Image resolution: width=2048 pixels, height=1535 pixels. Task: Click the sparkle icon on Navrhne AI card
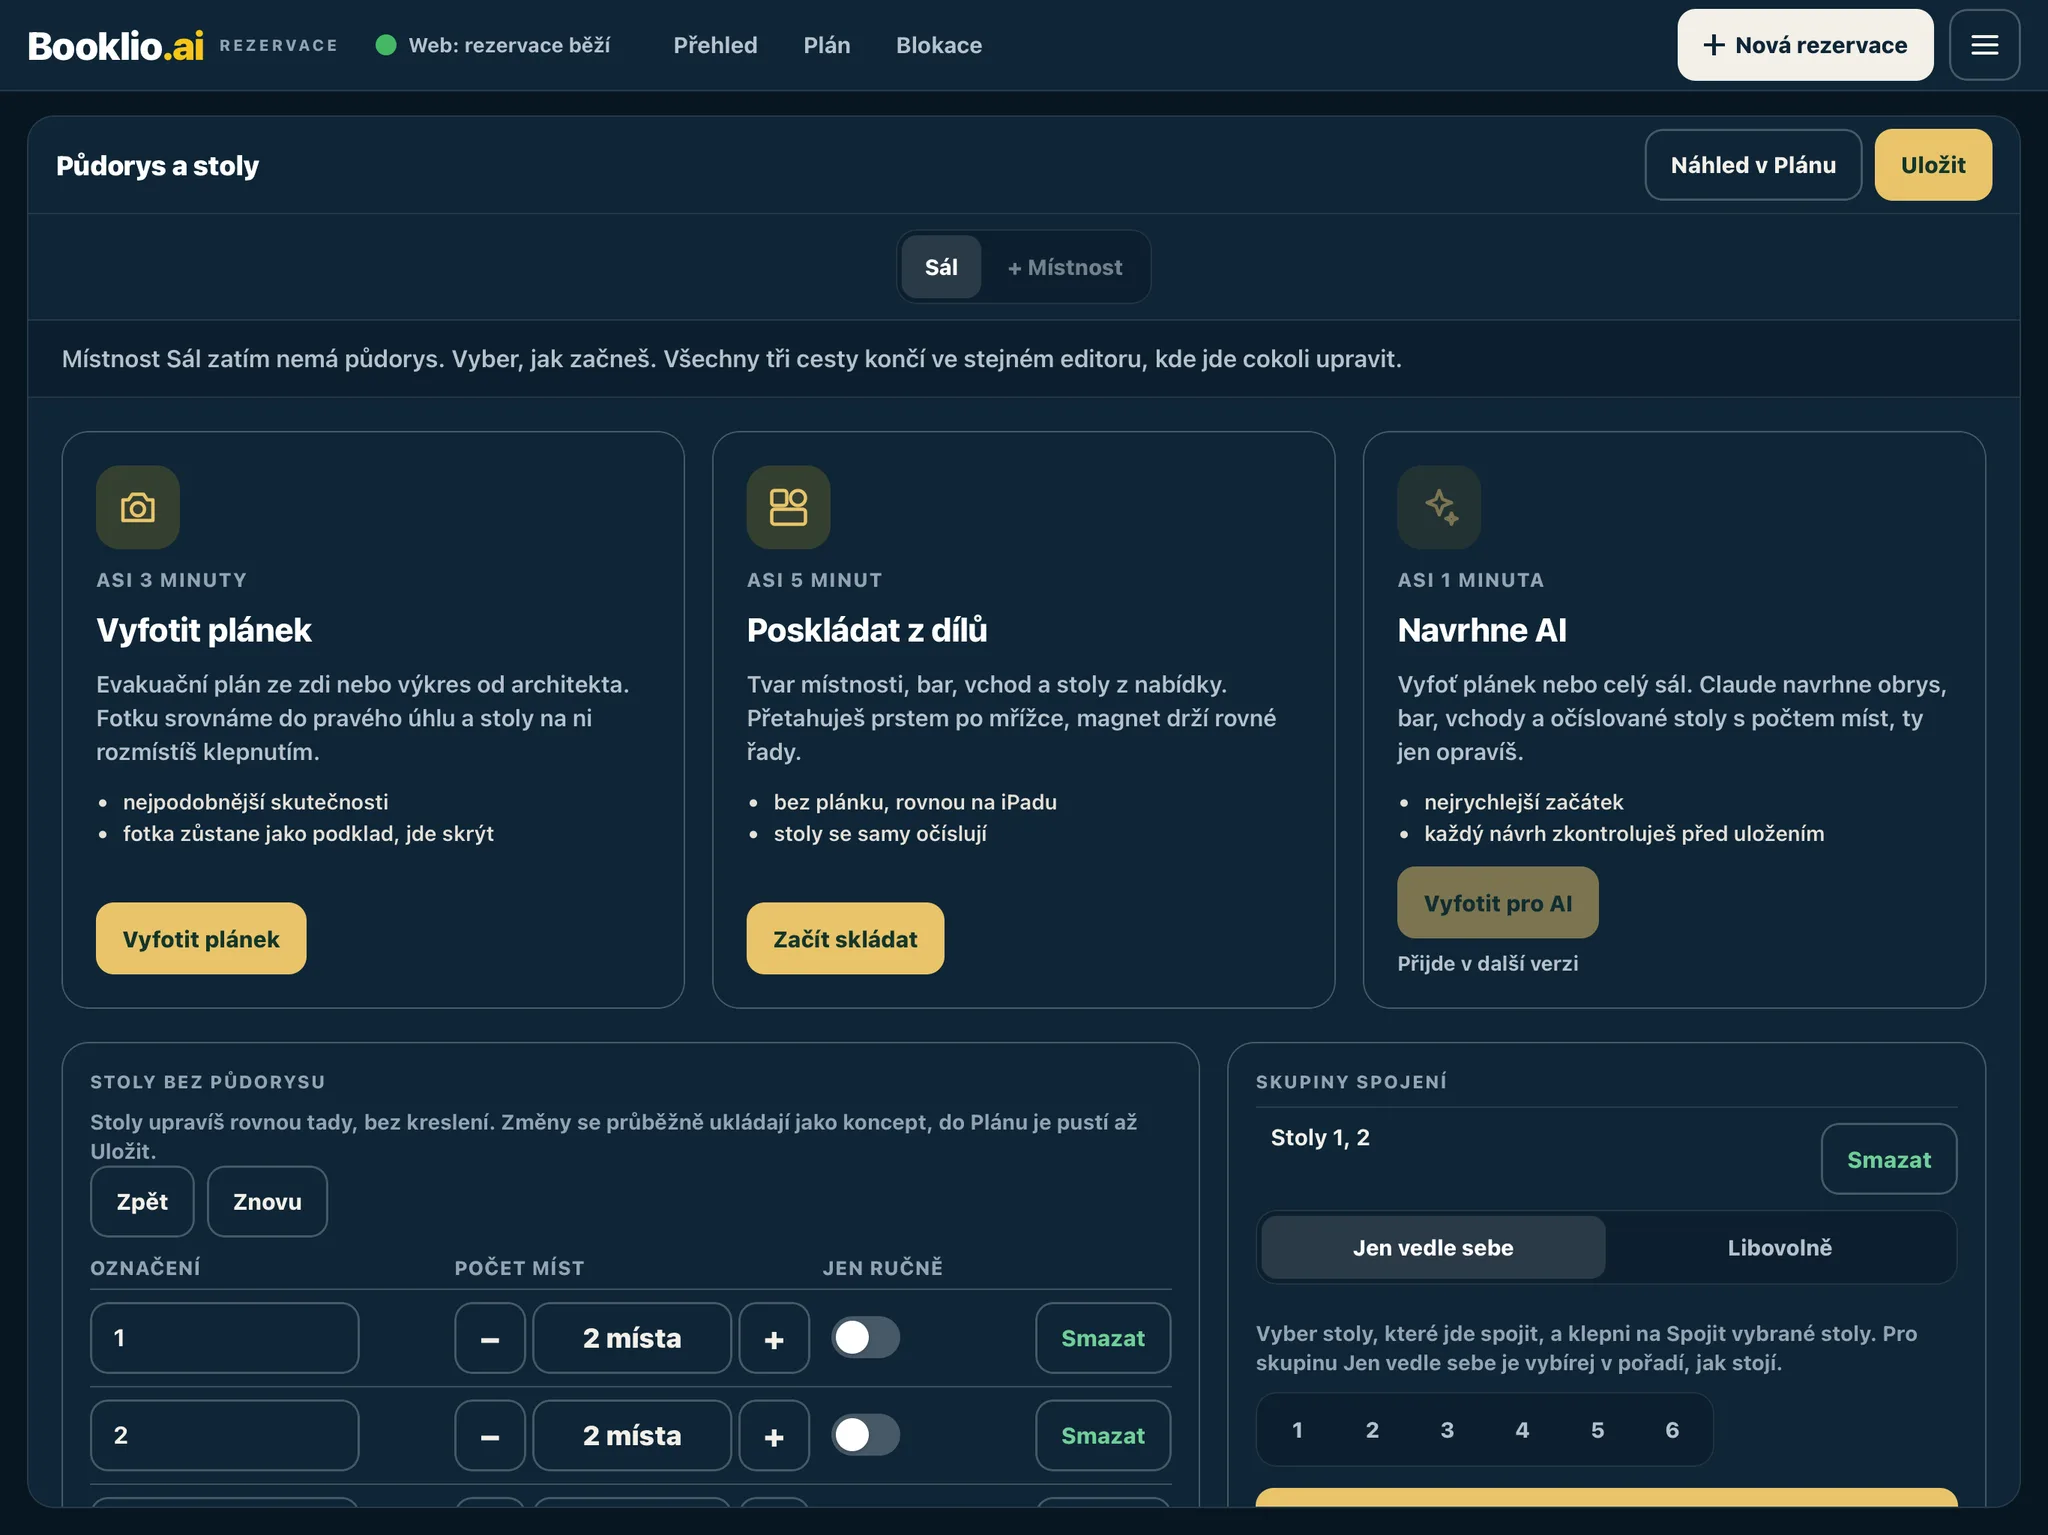coord(1439,507)
